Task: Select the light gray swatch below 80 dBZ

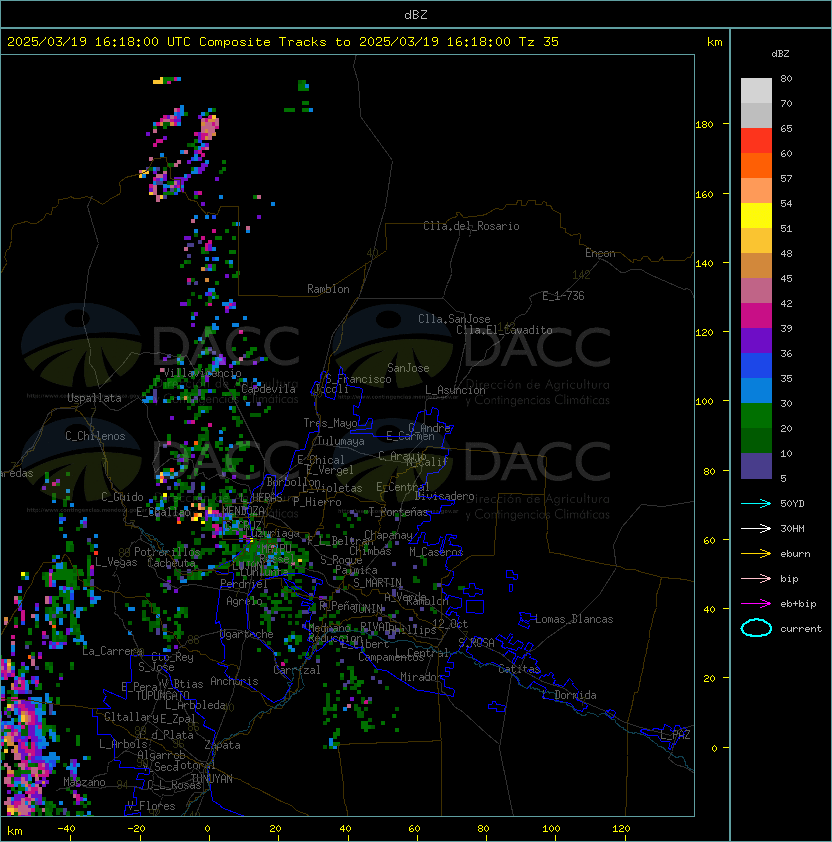Action: click(x=756, y=90)
